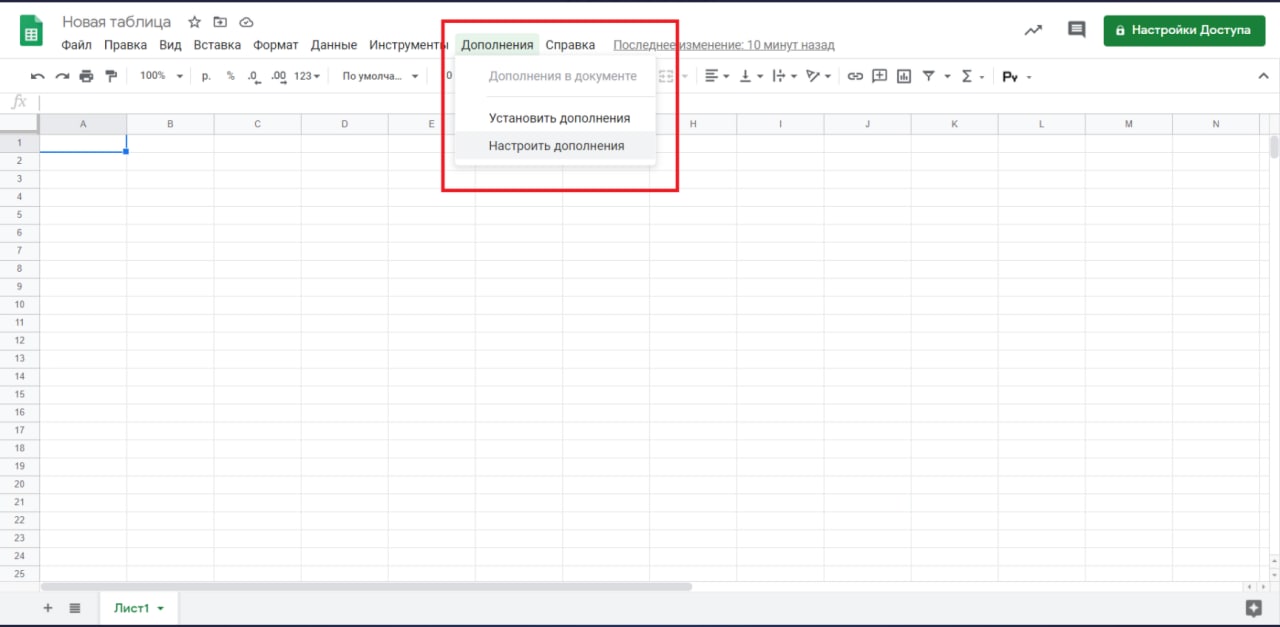Viewport: 1280px width, 627px height.
Task: Open last change link Последнее изменение
Action: pos(723,45)
